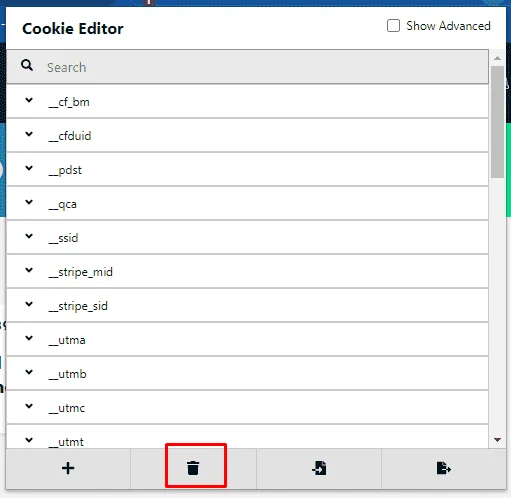511x498 pixels.
Task: Expand the __utmc cookie chevron
Action: 29,406
